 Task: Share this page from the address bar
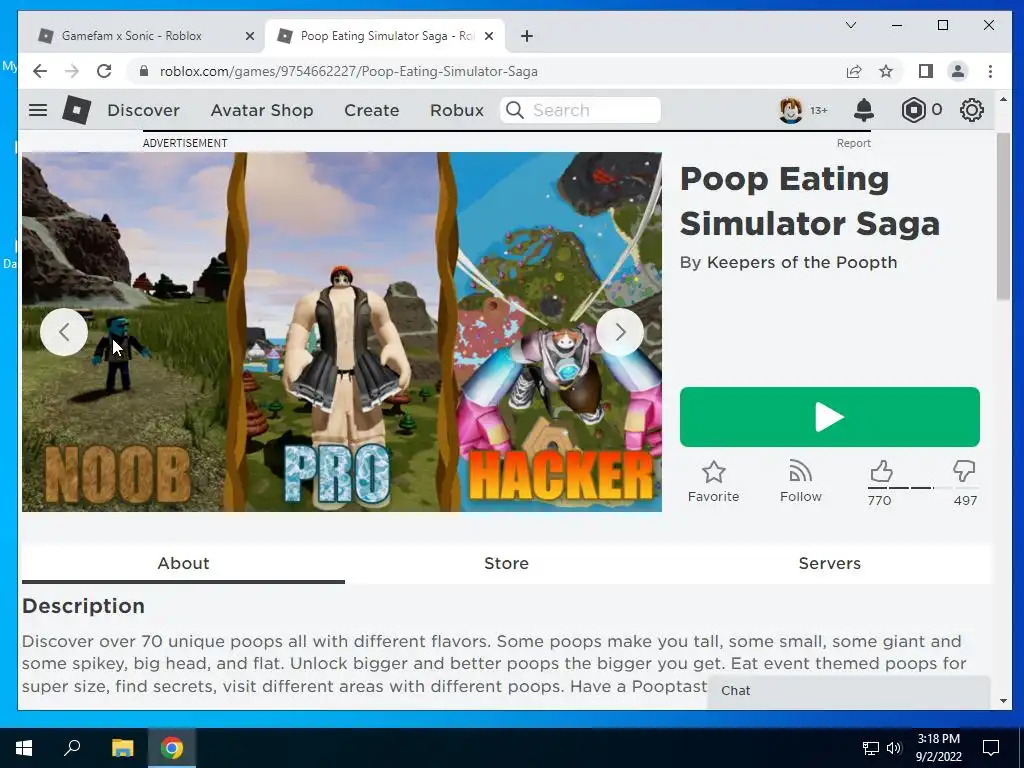pos(854,71)
